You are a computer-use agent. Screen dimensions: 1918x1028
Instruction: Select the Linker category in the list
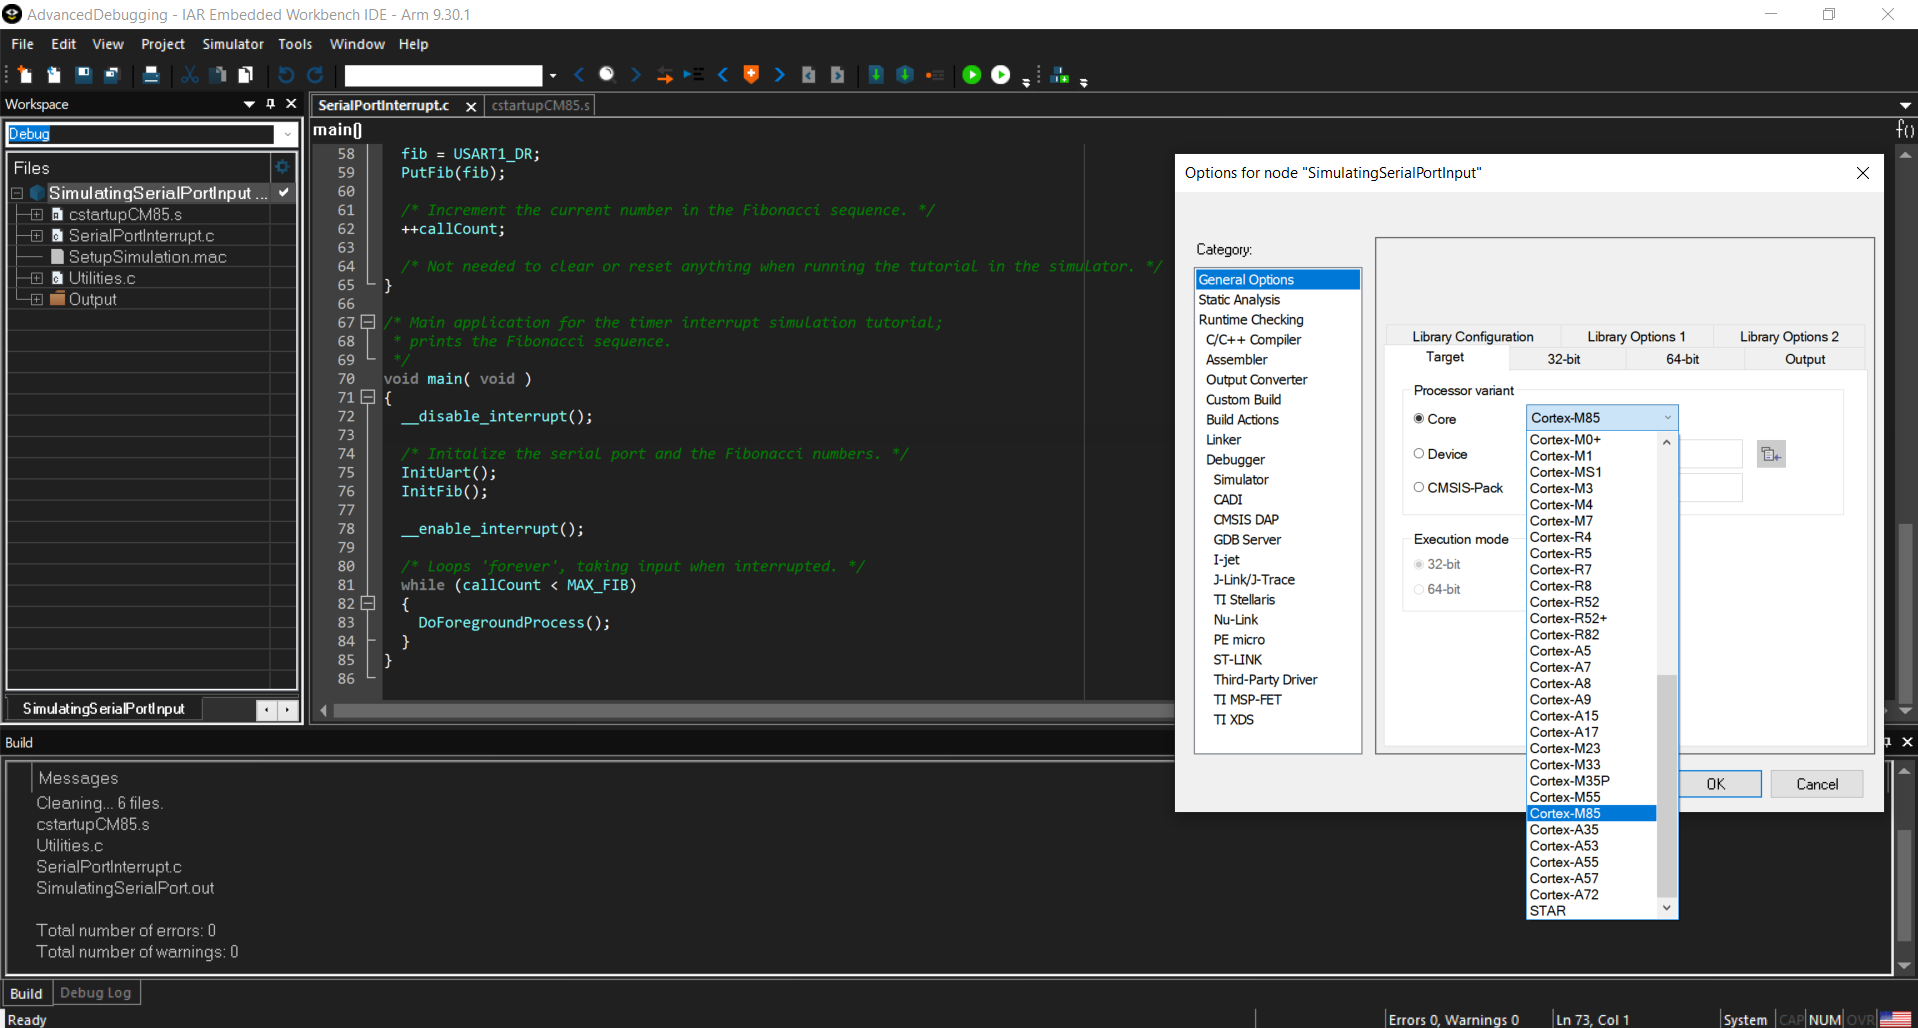(x=1223, y=440)
